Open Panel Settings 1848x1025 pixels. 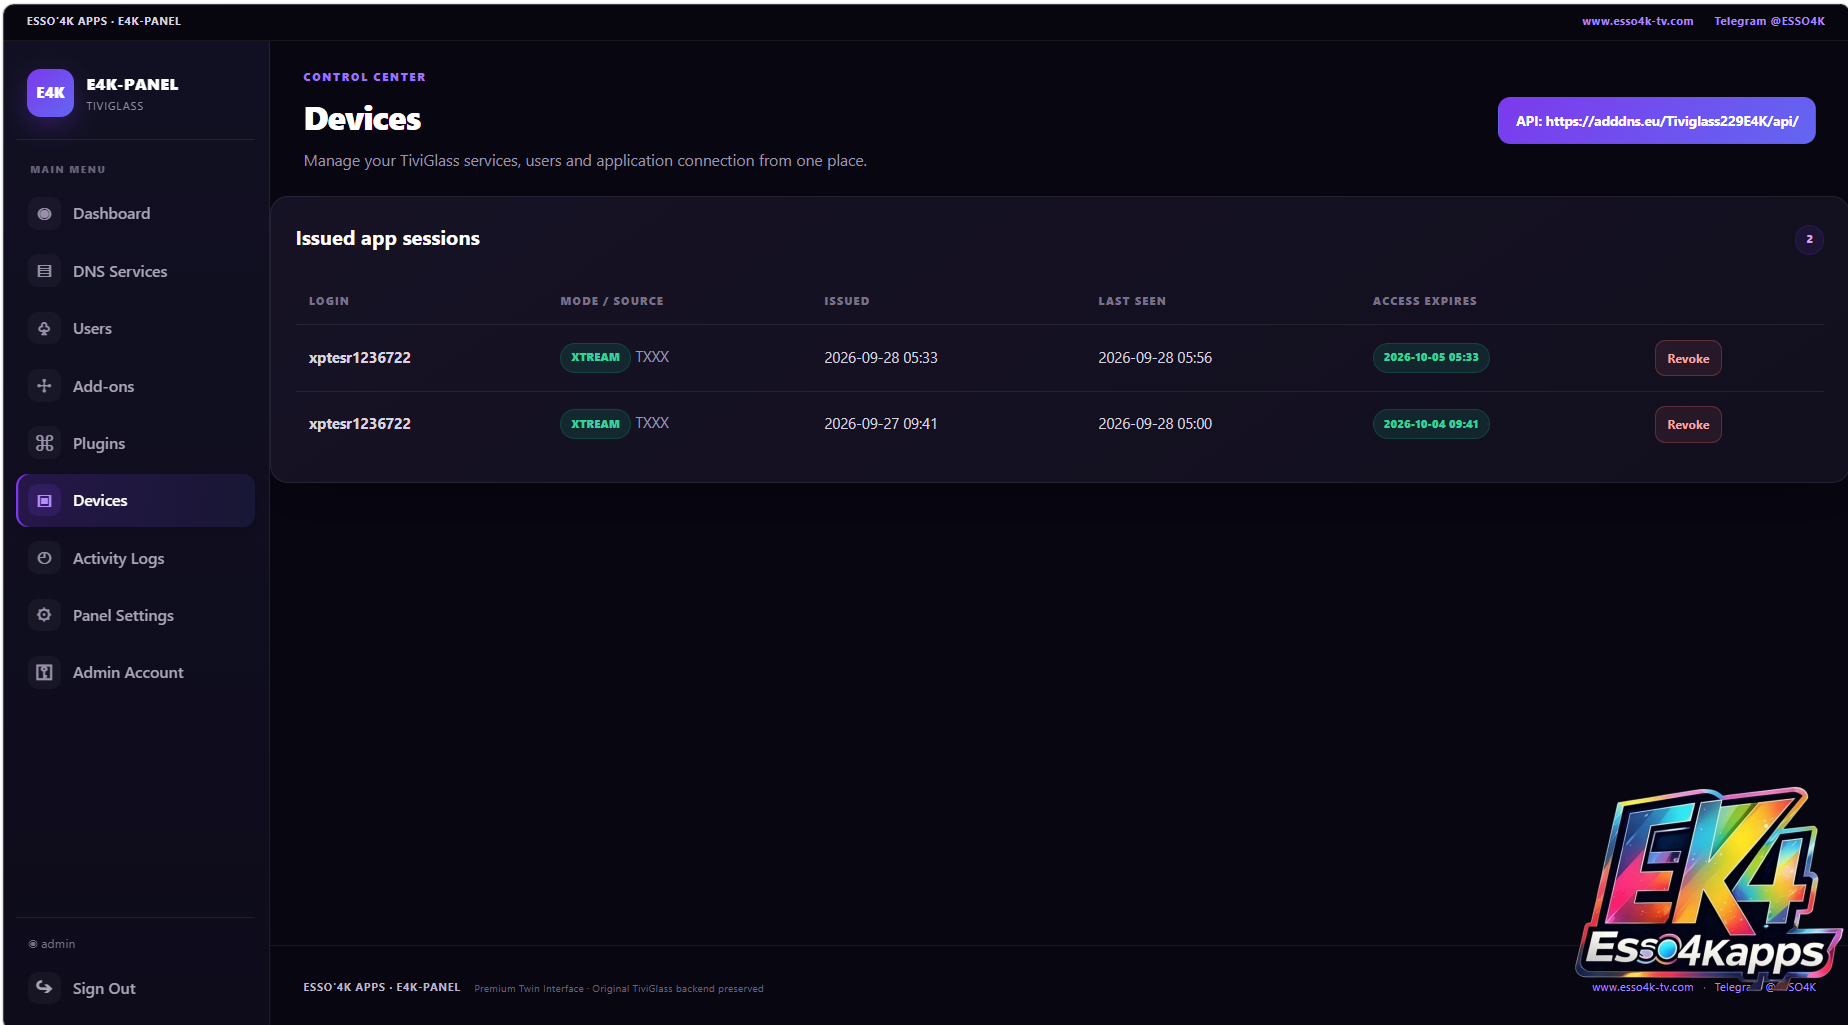136,615
